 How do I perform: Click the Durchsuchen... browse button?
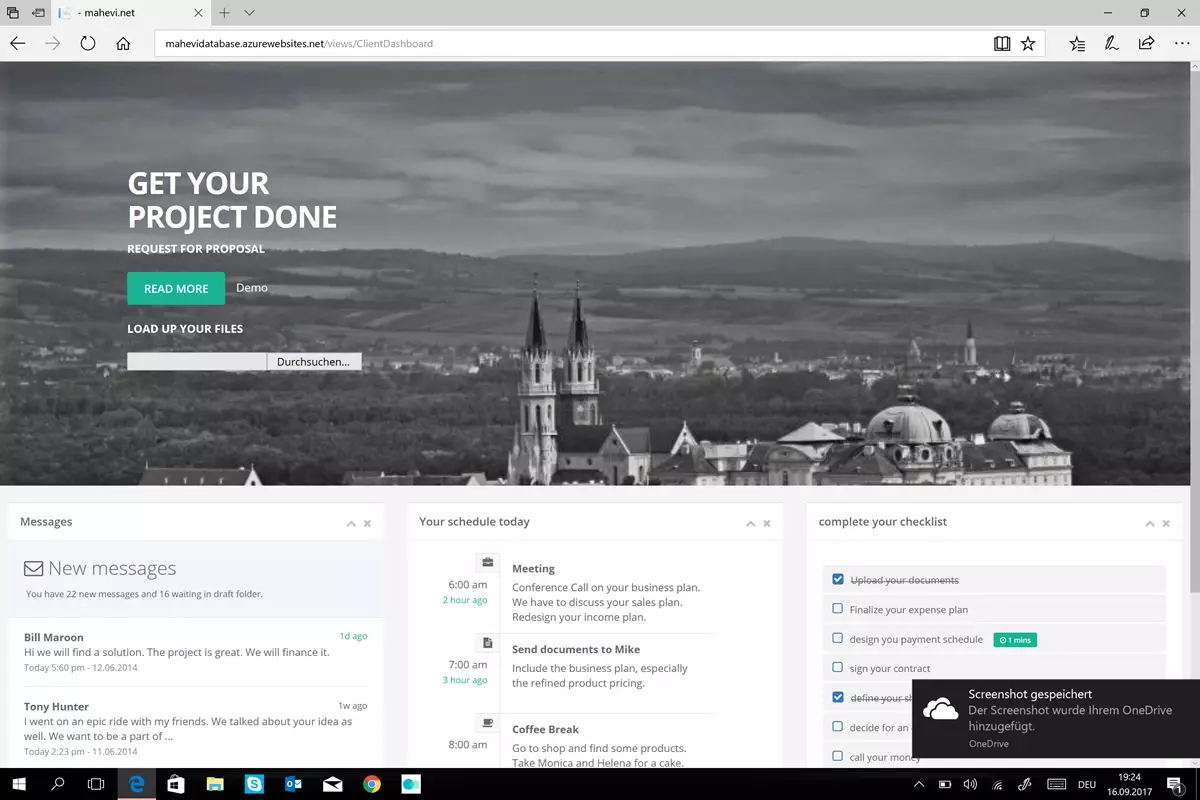(314, 362)
